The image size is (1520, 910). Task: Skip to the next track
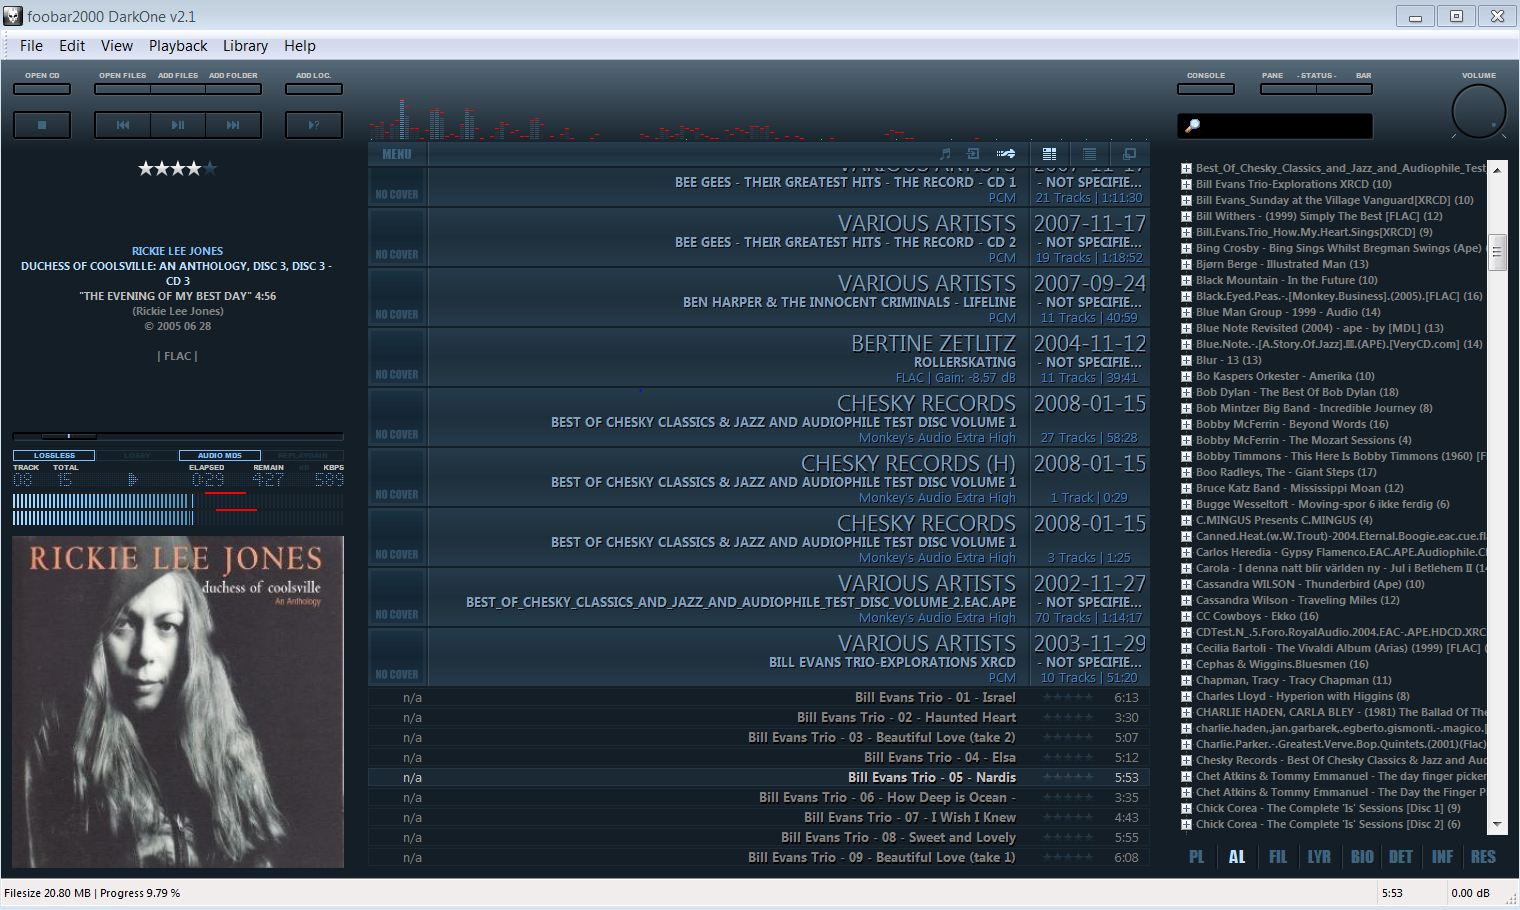(x=233, y=125)
